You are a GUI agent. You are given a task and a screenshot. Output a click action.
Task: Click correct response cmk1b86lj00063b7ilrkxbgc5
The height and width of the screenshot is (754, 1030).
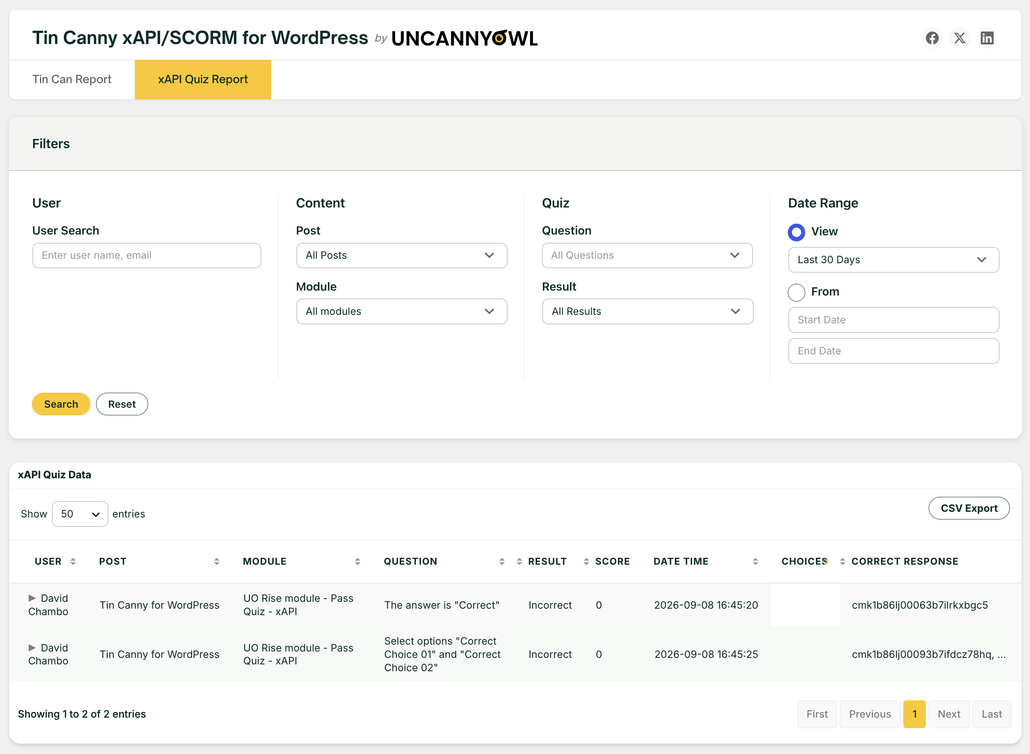[920, 605]
